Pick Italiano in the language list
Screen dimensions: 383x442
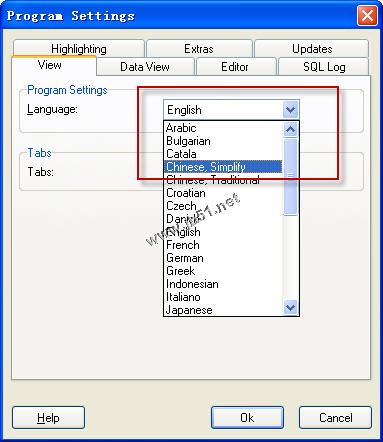[223, 297]
